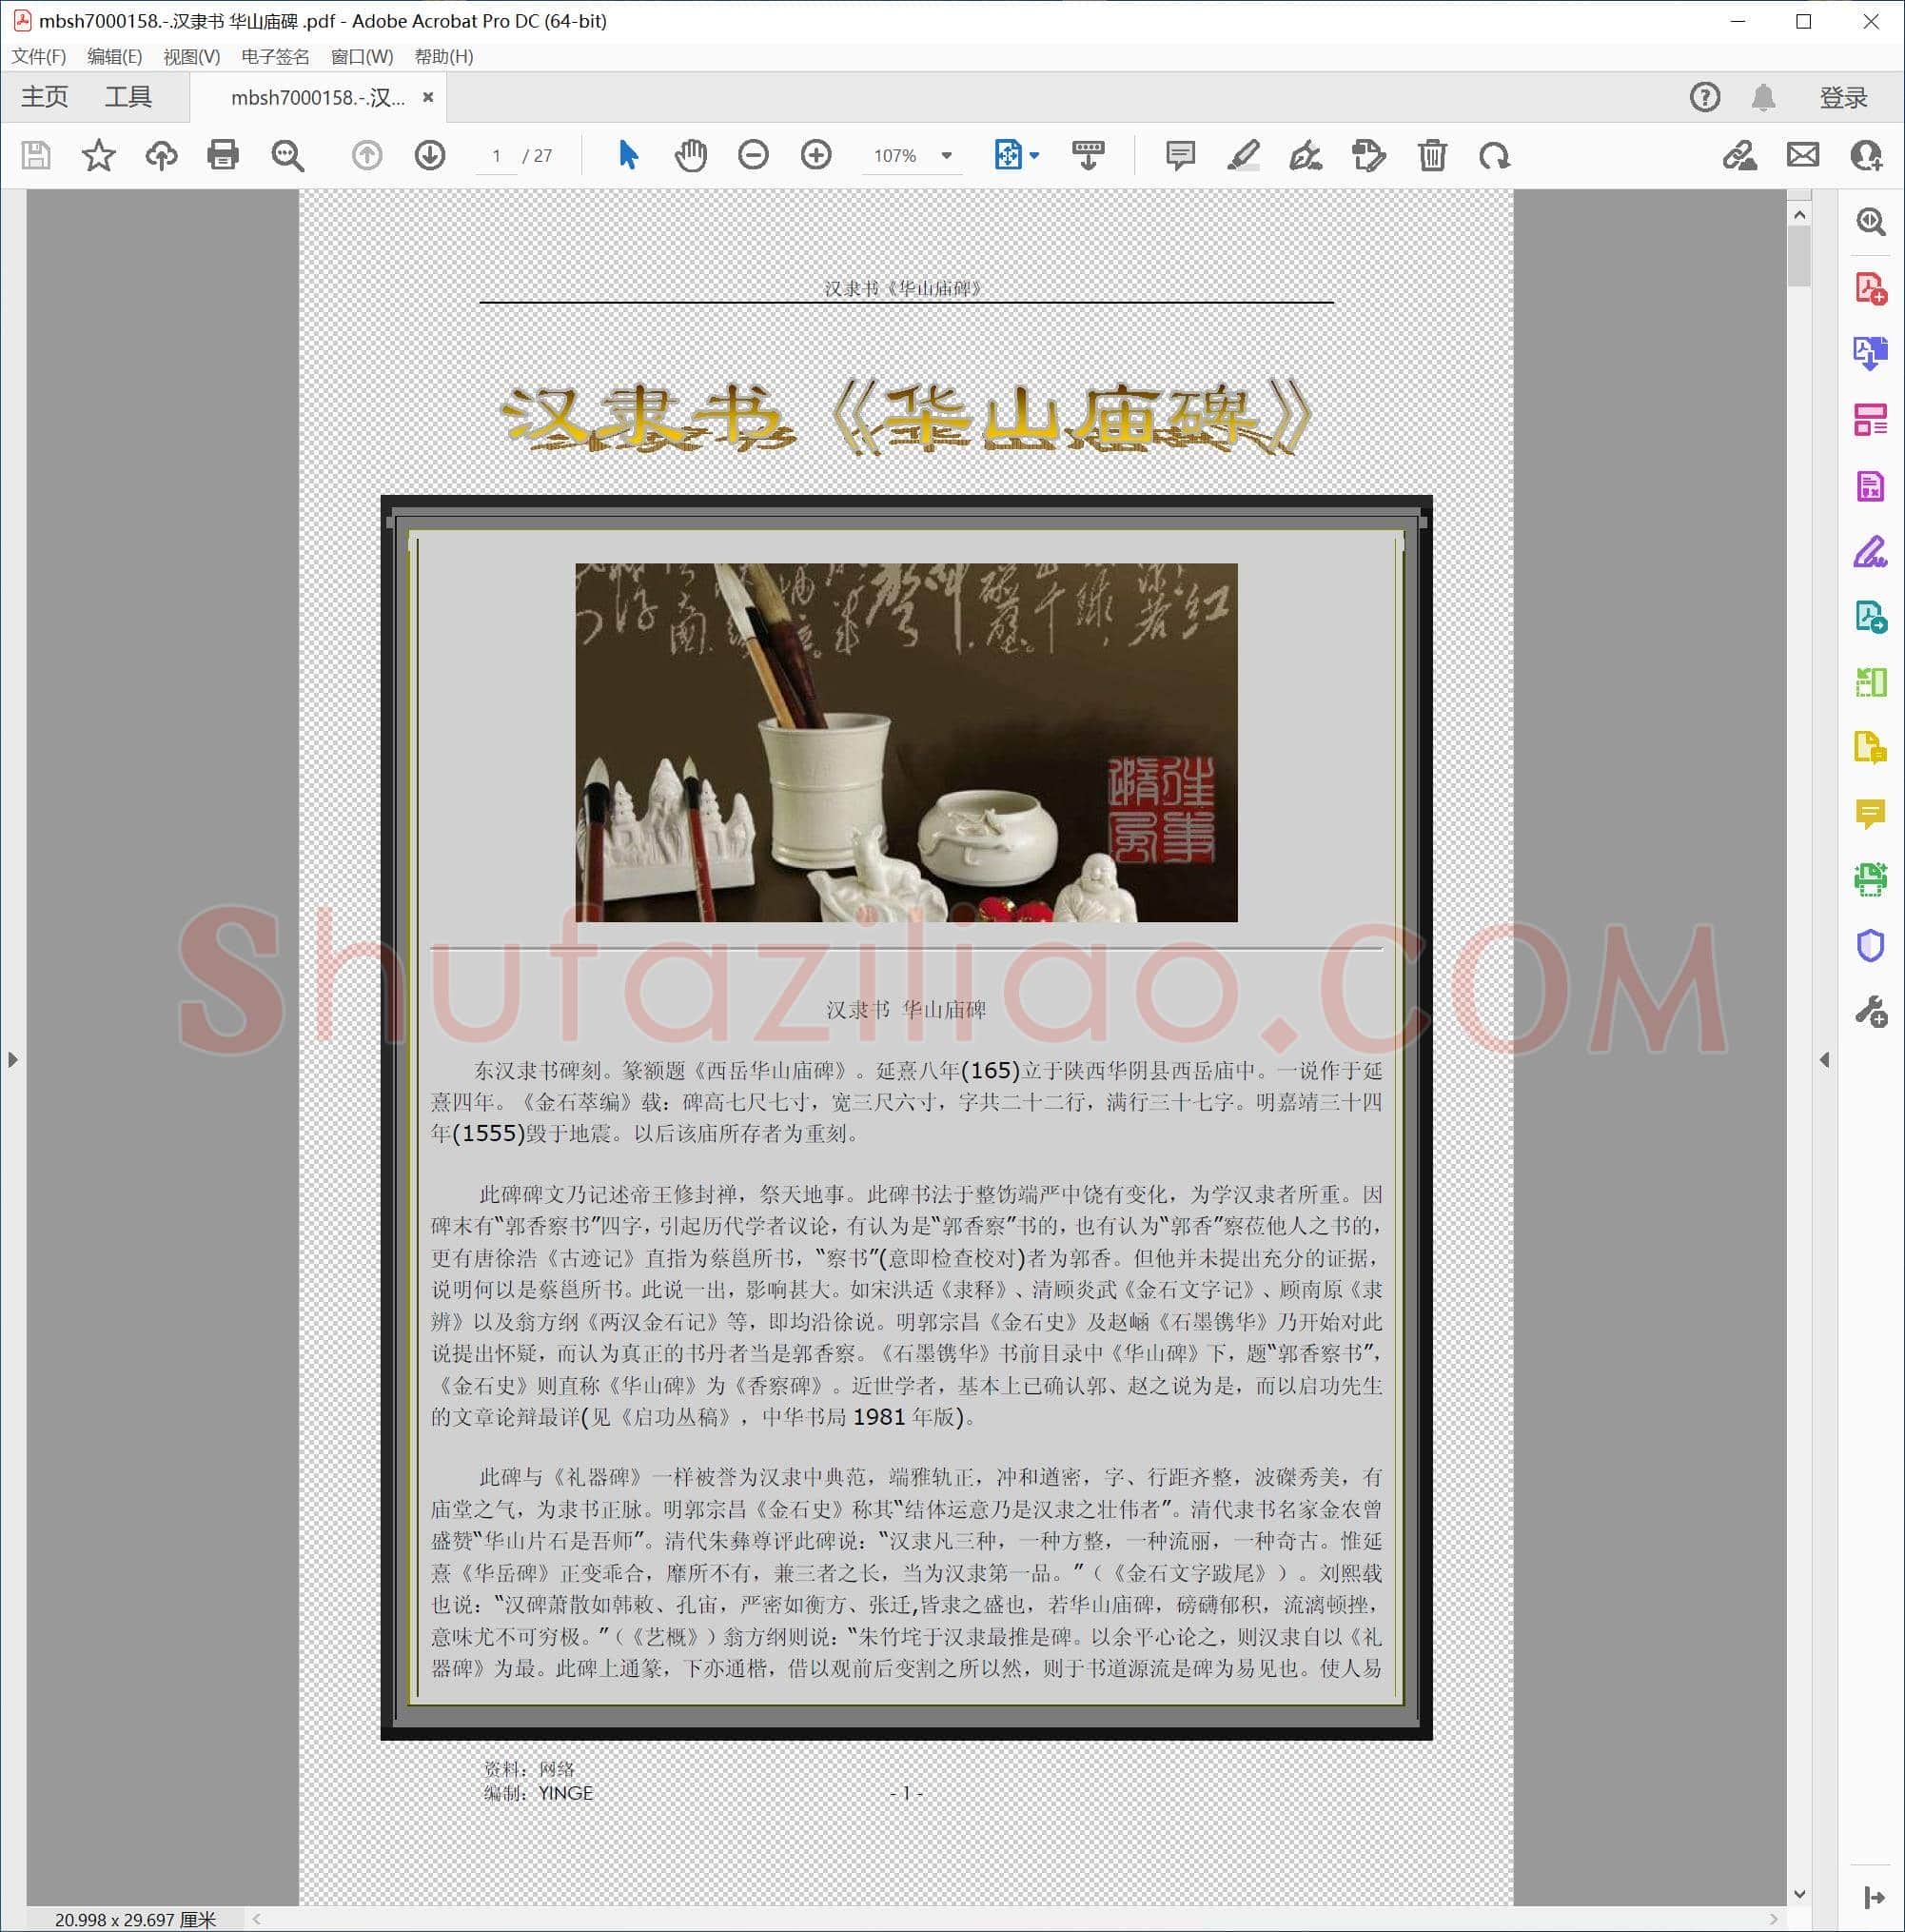The width and height of the screenshot is (1905, 1932).
Task: Open the Scan & OCR tool in sidebar
Action: [x=1871, y=879]
